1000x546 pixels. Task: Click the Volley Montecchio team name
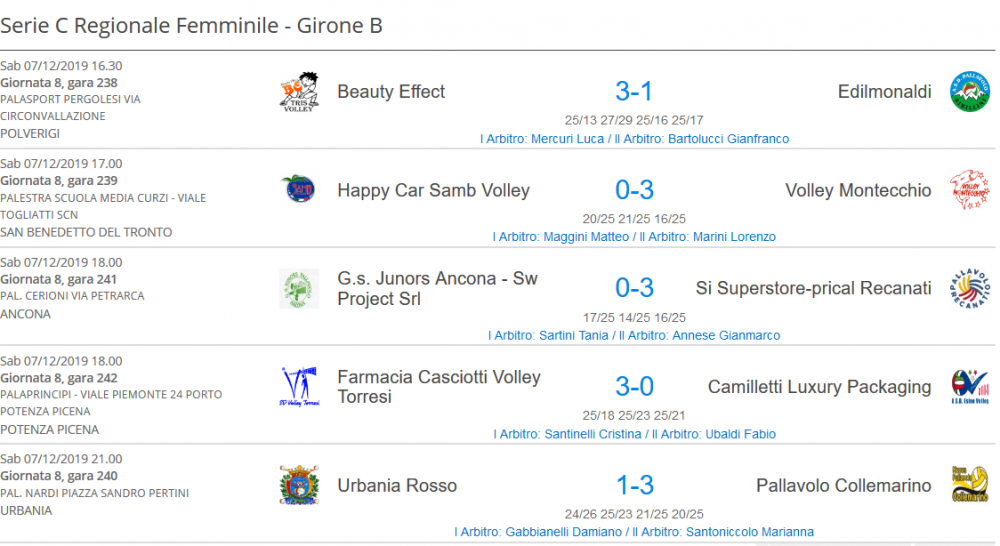click(858, 190)
